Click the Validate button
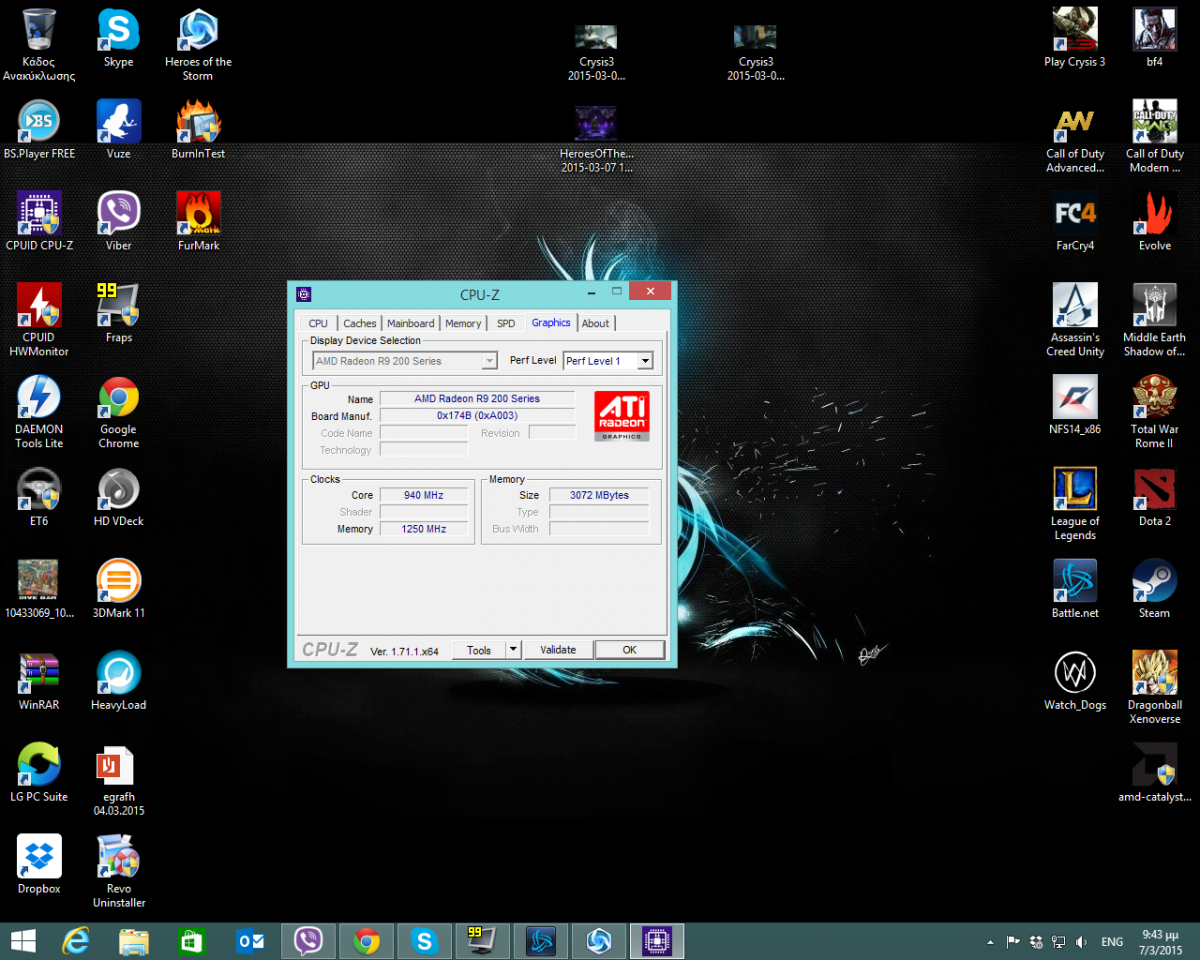1200x960 pixels. coord(558,650)
